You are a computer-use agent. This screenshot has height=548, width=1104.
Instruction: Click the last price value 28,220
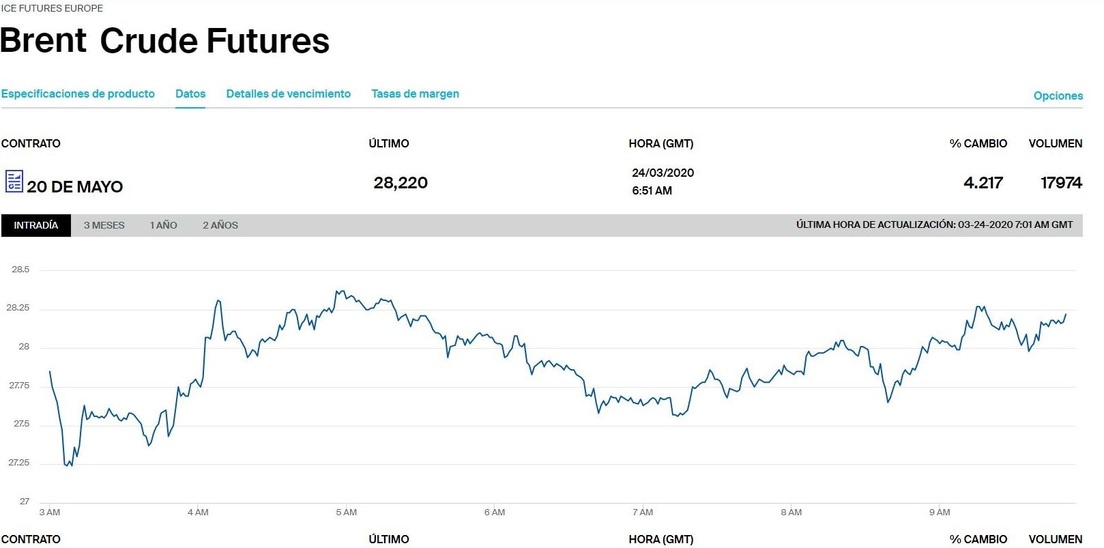(x=400, y=183)
